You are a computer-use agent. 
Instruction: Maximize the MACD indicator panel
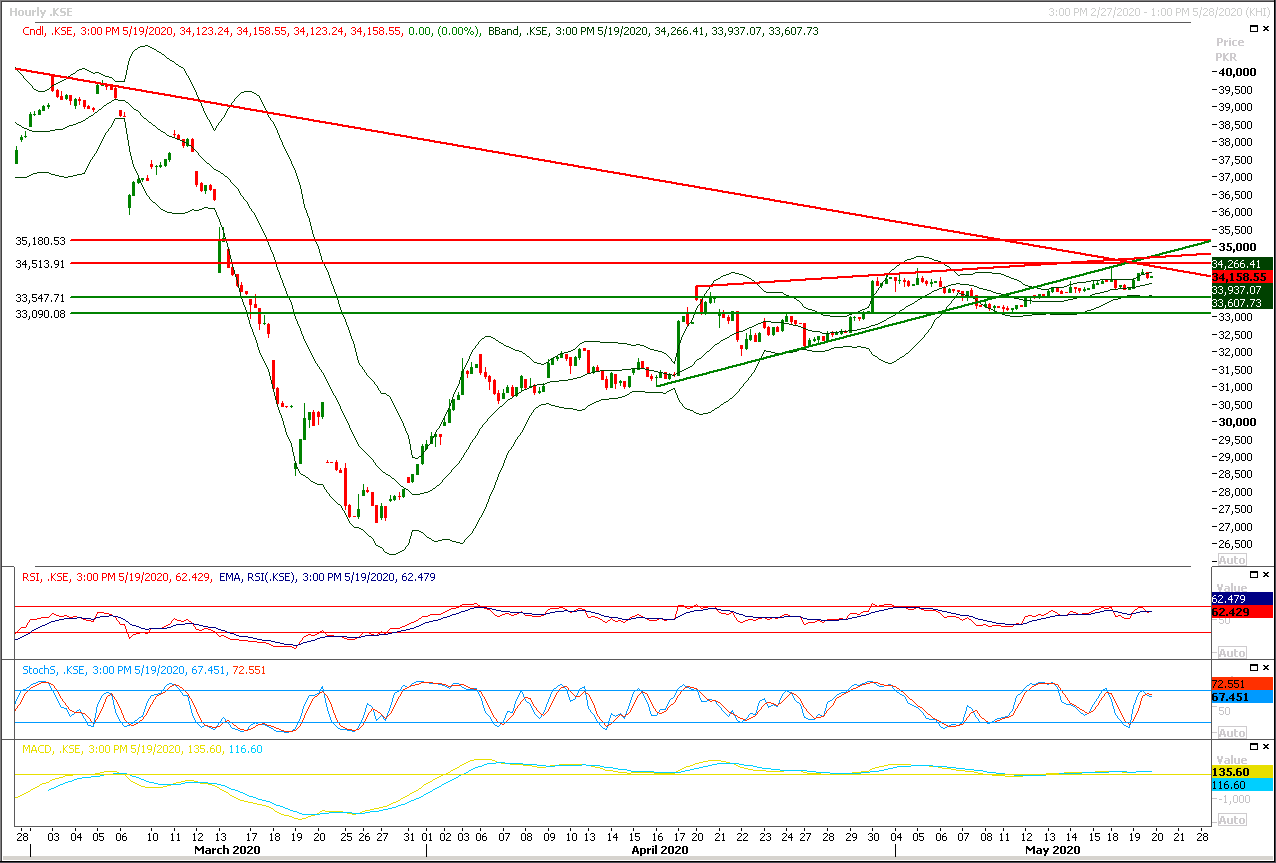click(1254, 746)
